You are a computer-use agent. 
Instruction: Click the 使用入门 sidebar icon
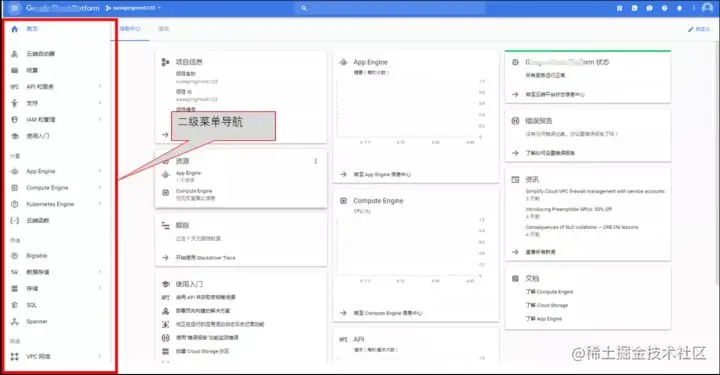point(14,136)
